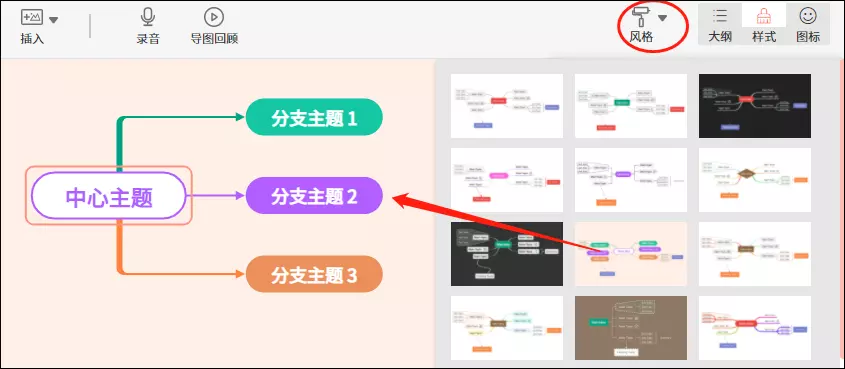
Task: Select the 中心主题 central node
Action: pos(109,196)
